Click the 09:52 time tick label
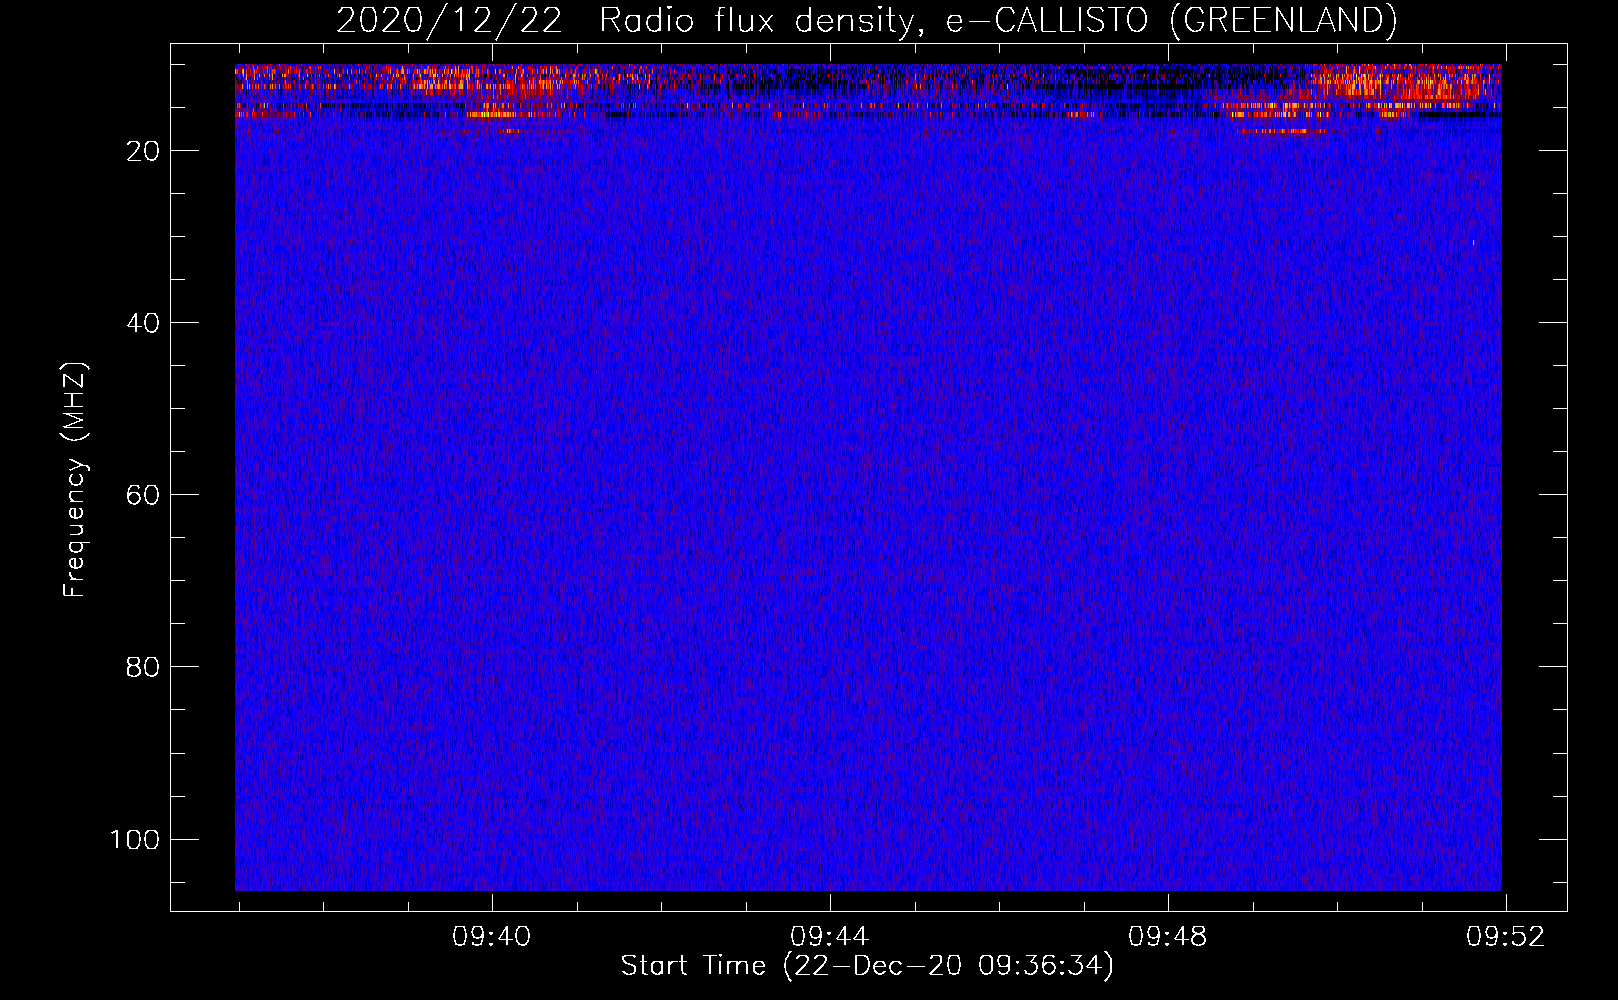The width and height of the screenshot is (1618, 1000). click(x=1506, y=937)
